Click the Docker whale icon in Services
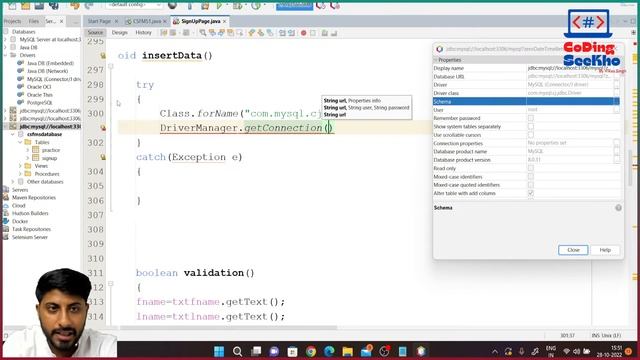Viewport: 640px width, 360px height. pos(6,221)
